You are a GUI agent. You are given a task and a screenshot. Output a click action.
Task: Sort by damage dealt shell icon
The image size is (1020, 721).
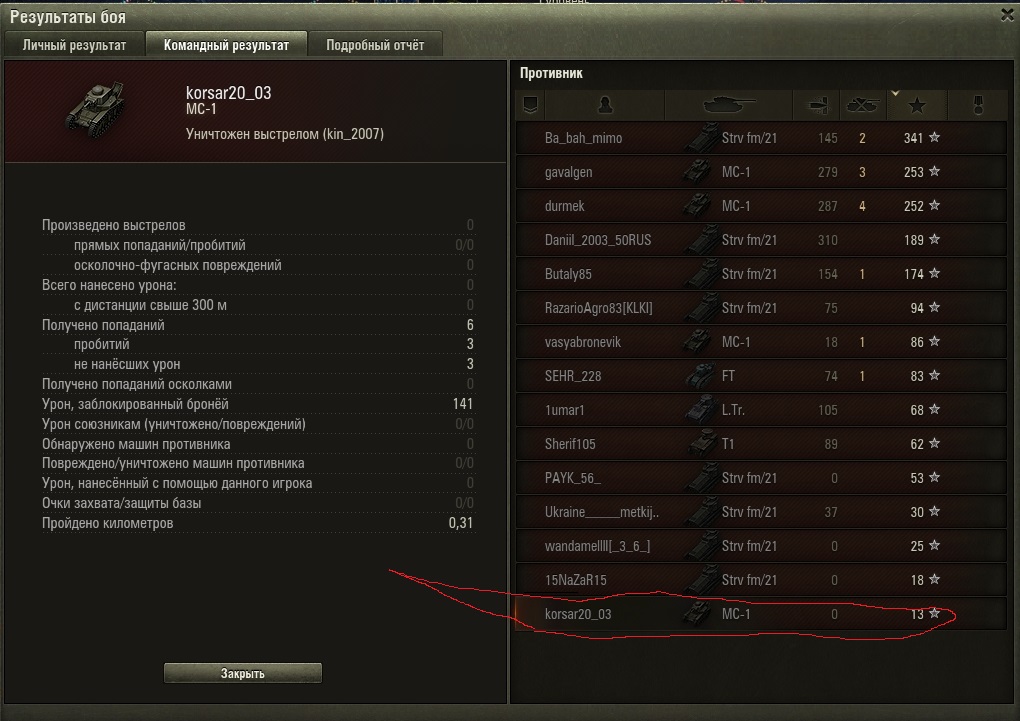point(816,105)
